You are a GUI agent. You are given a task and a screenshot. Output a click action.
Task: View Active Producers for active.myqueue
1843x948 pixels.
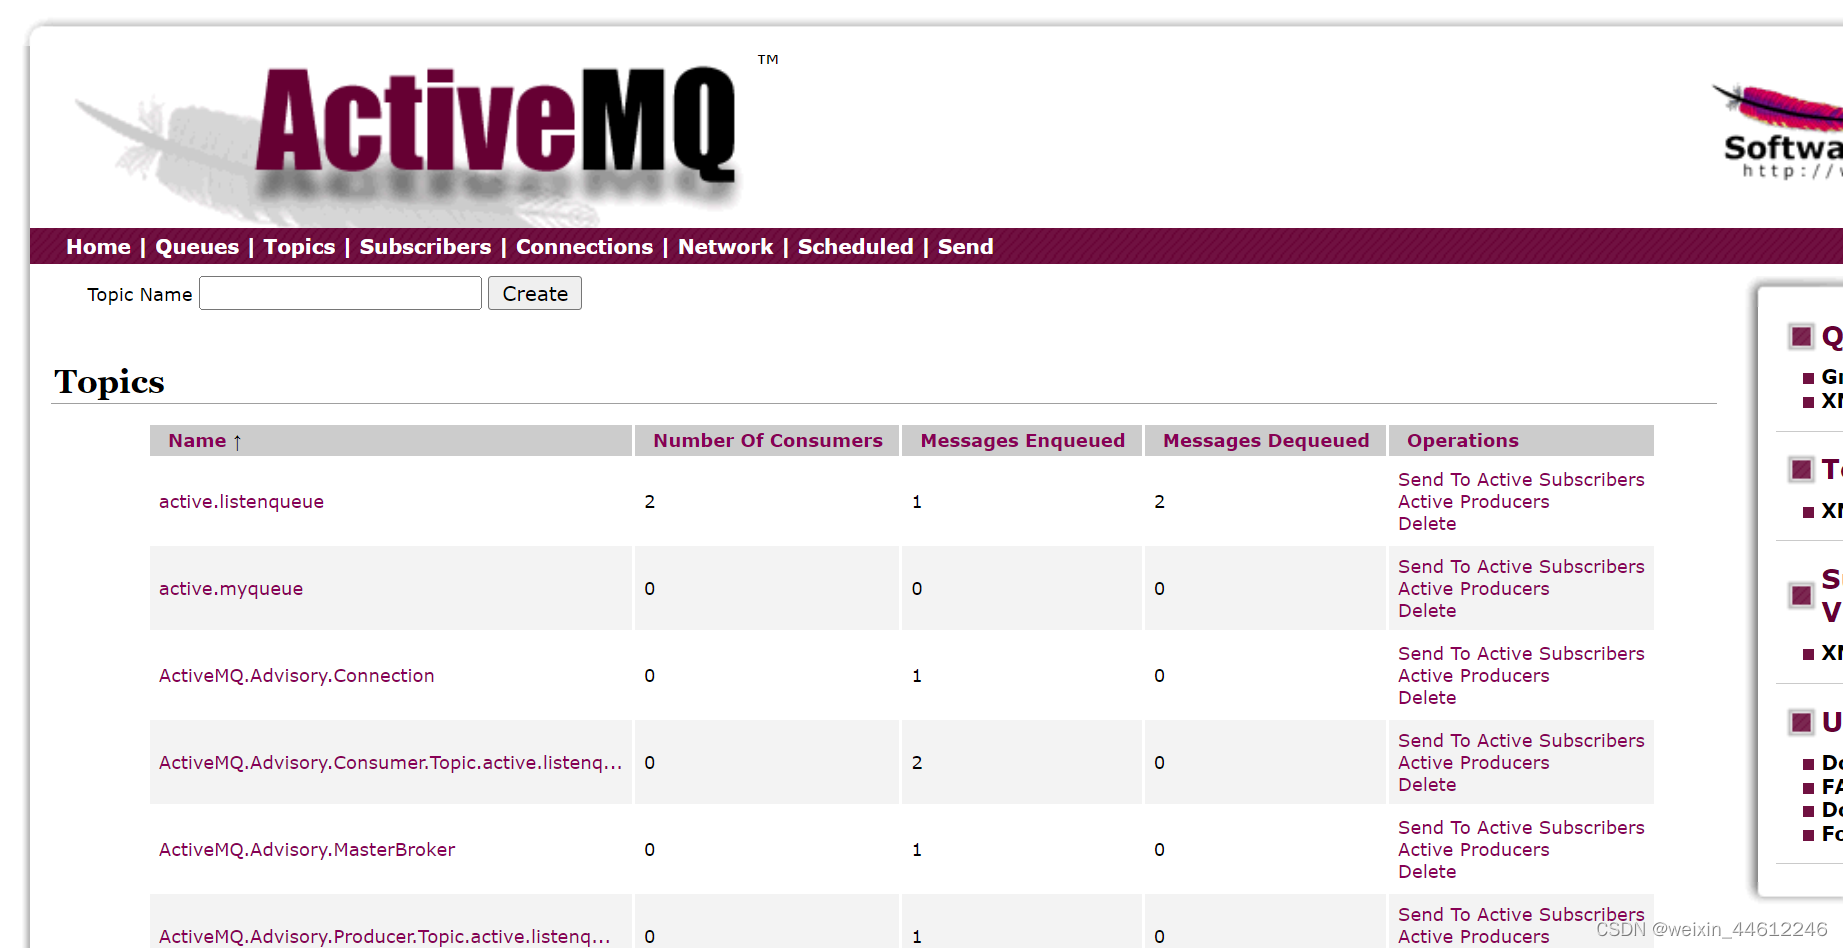pyautogui.click(x=1473, y=588)
